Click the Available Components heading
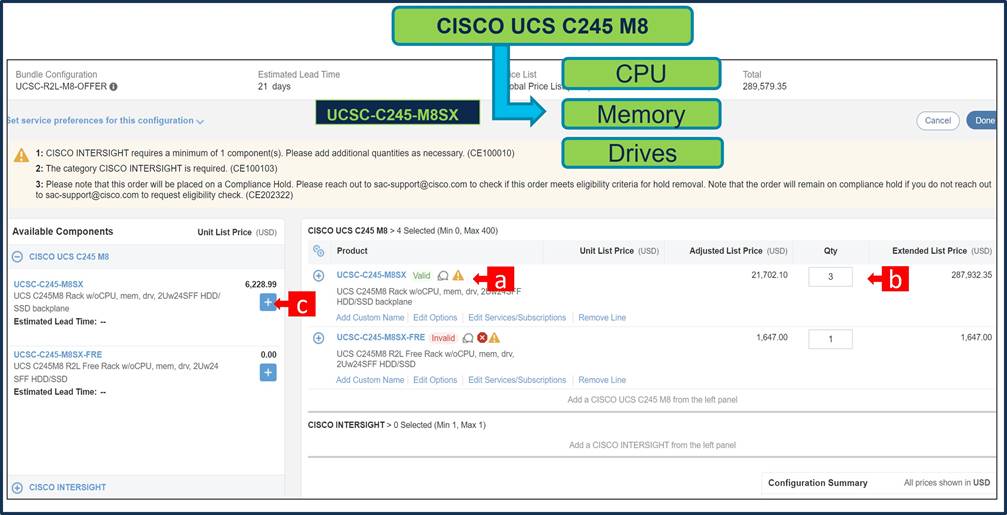Viewport: 1007px width, 515px height. pyautogui.click(x=62, y=232)
